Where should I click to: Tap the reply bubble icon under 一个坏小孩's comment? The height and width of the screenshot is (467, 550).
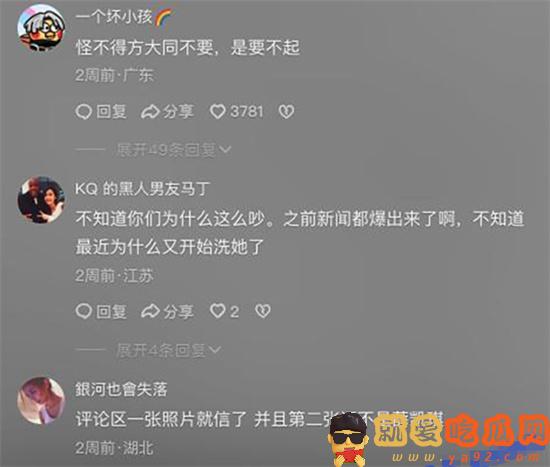(83, 112)
